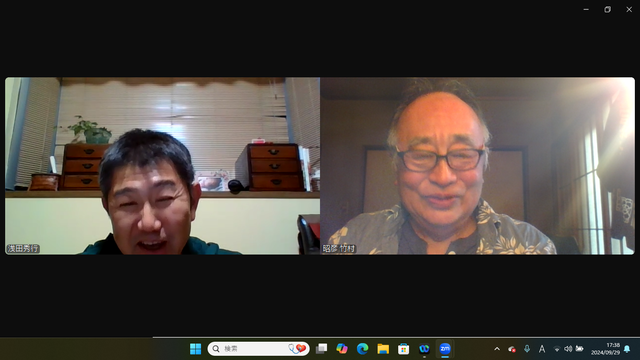
Task: Select the left participant video tile
Action: [x=162, y=166]
